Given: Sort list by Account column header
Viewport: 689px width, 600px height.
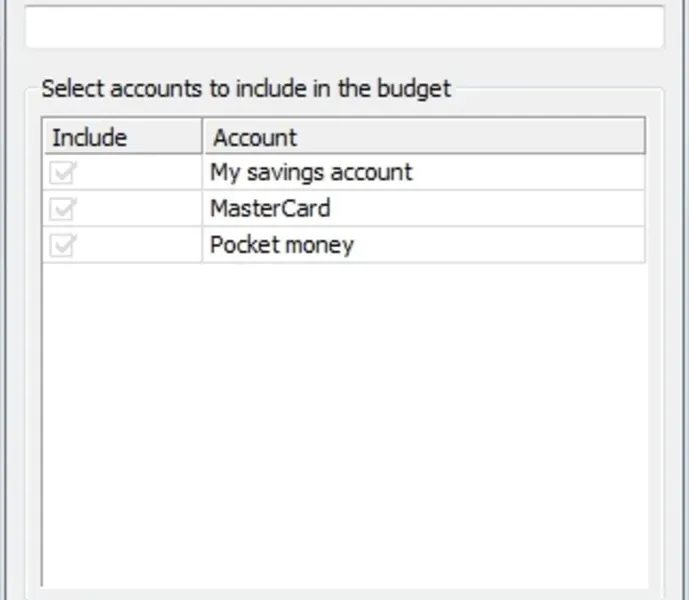Looking at the screenshot, I should 255,137.
